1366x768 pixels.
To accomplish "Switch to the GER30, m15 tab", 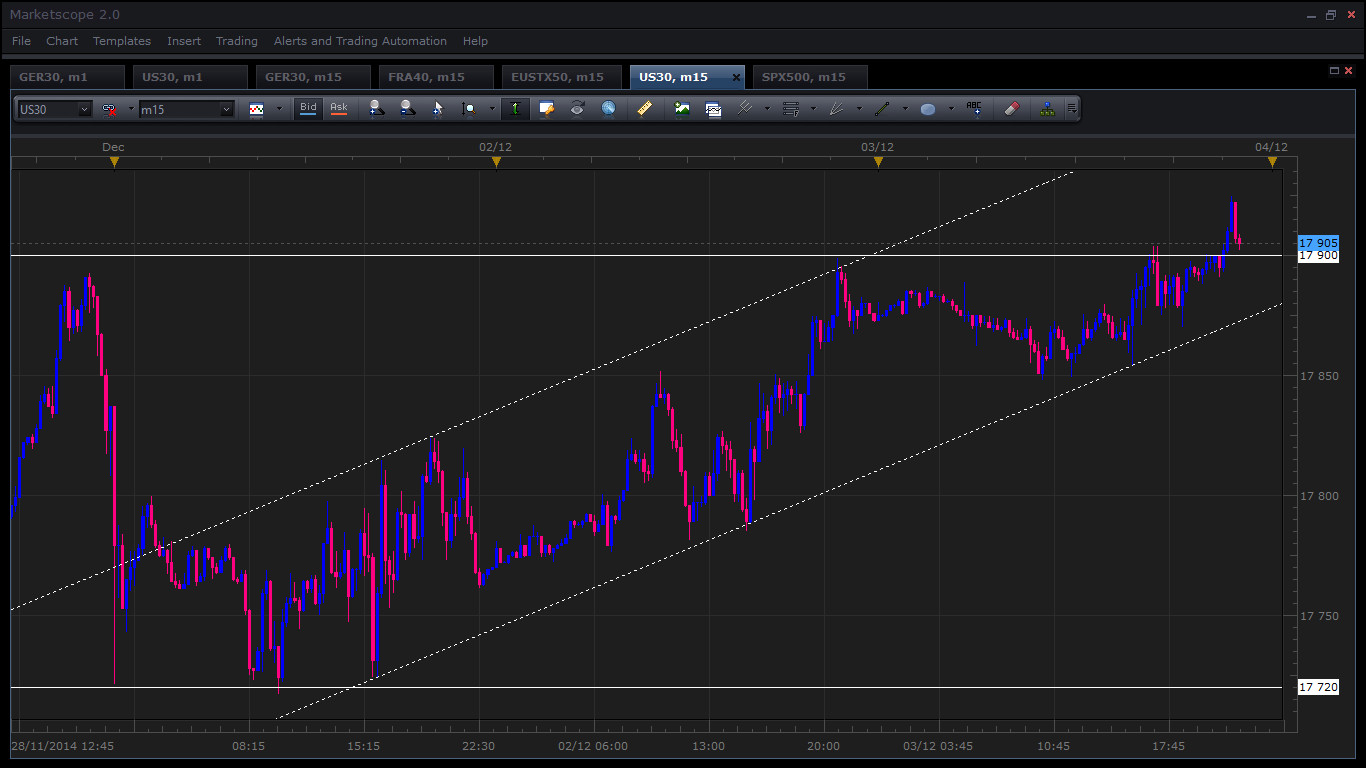I will pos(313,77).
